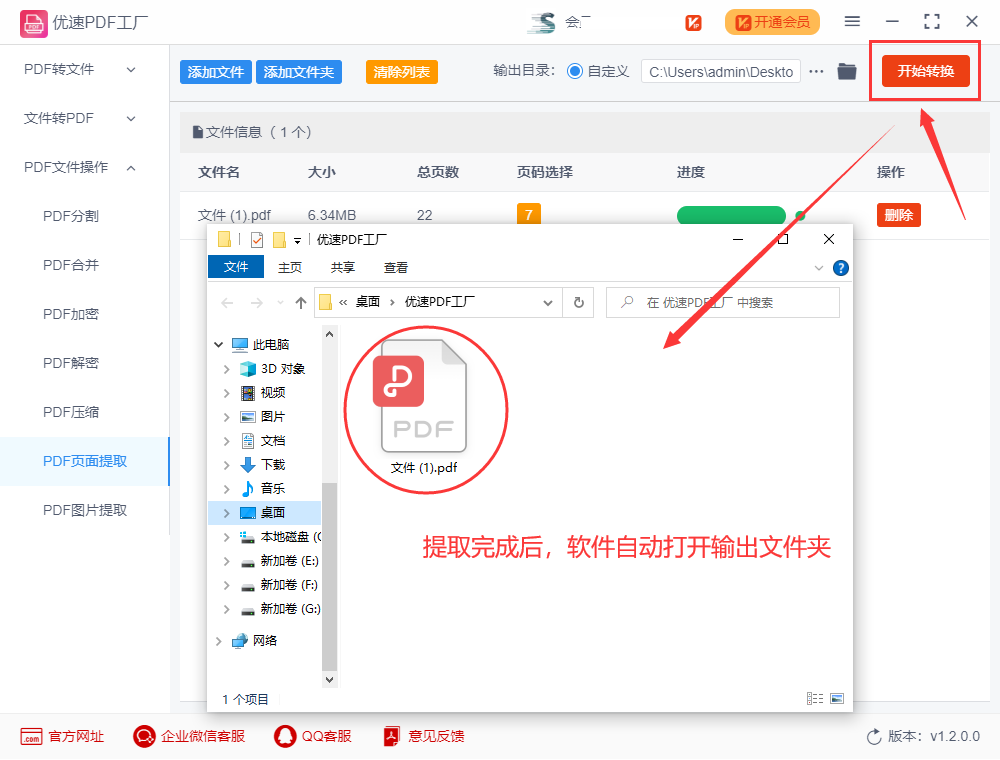Switch to the Explorer 查看 tab
Screen dimensions: 1000x760
tap(395, 268)
